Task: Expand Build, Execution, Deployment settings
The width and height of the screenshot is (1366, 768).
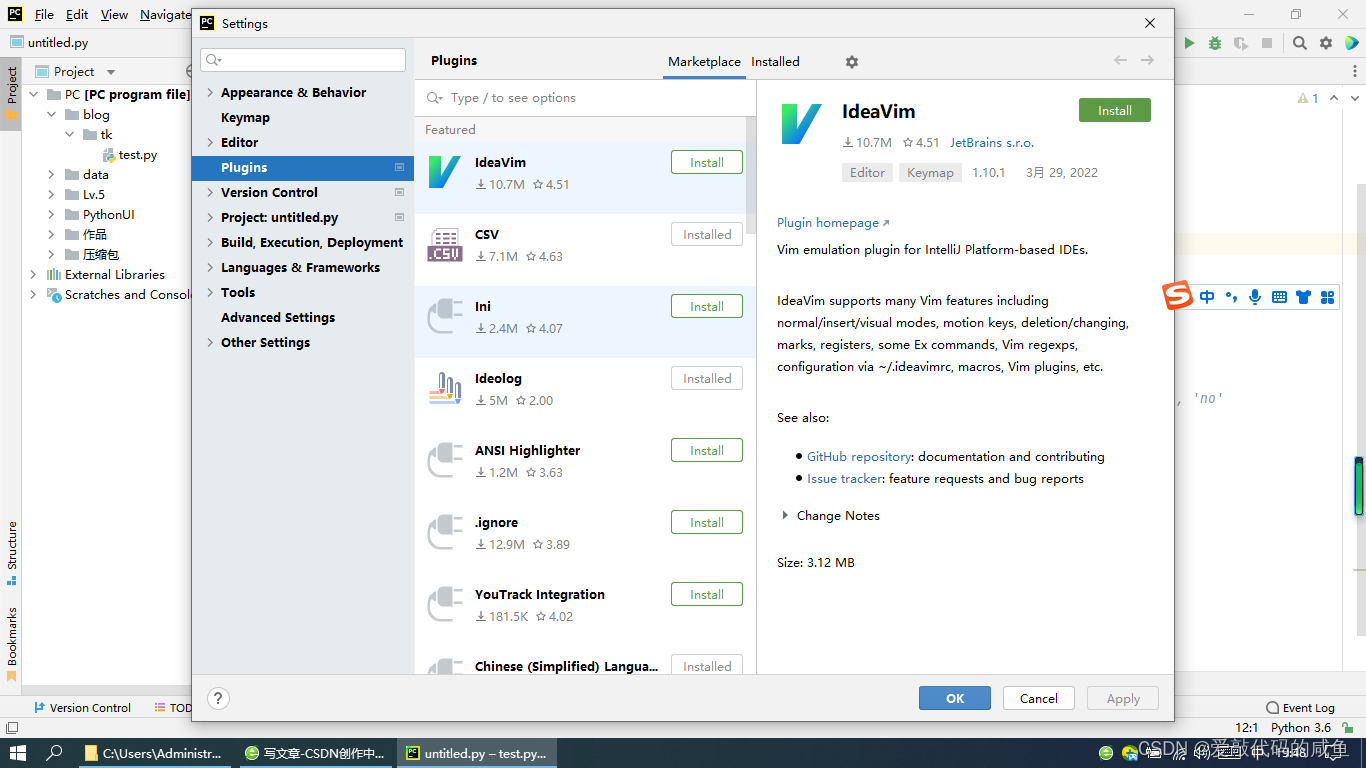Action: tap(210, 242)
